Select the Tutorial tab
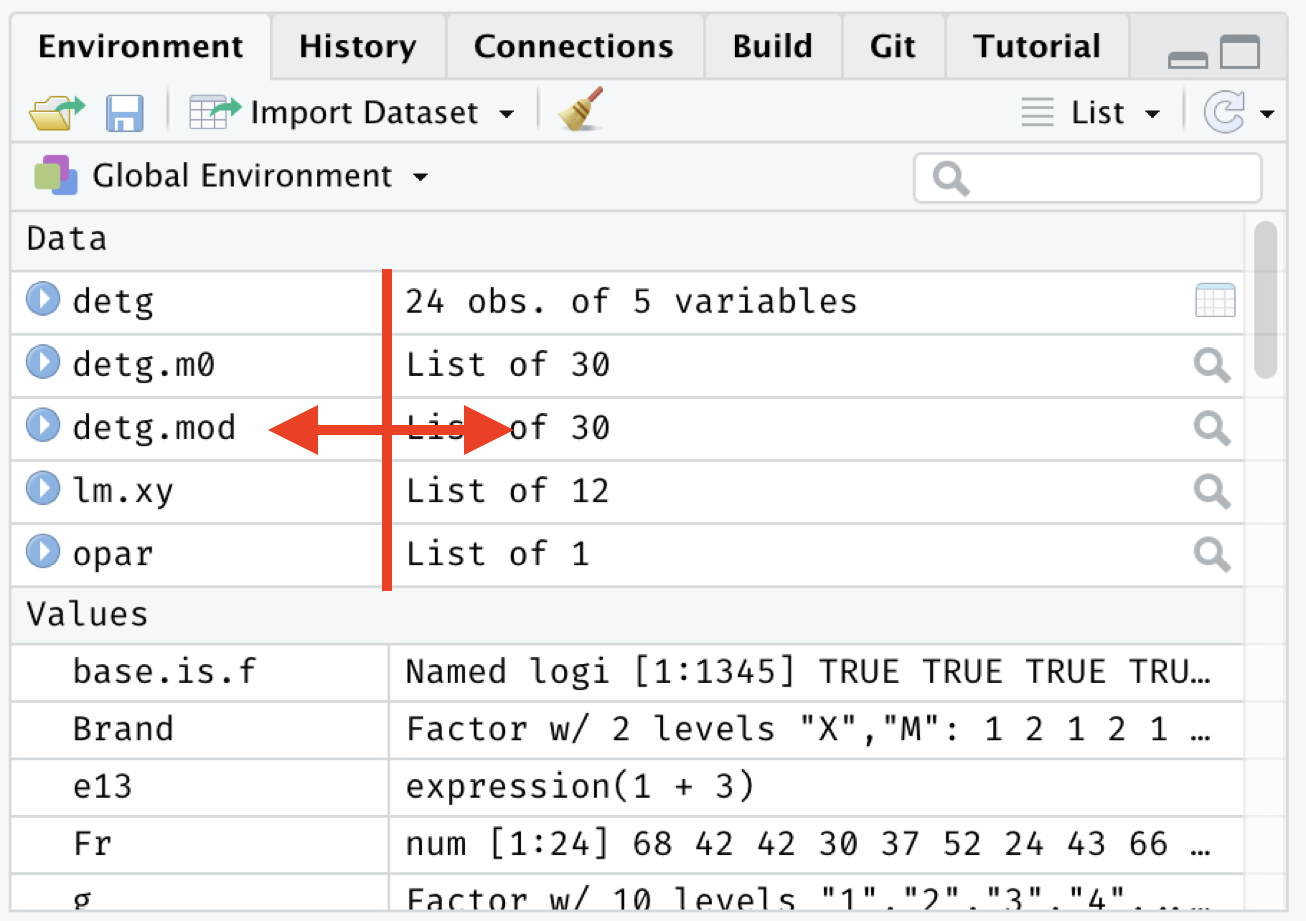The height and width of the screenshot is (921, 1306). pyautogui.click(x=1036, y=45)
